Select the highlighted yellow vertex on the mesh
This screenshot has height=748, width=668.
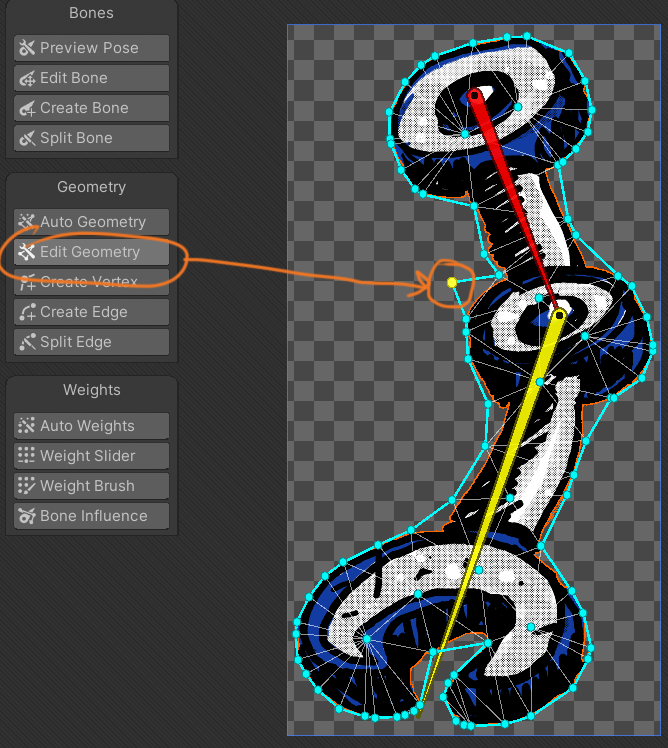(452, 282)
